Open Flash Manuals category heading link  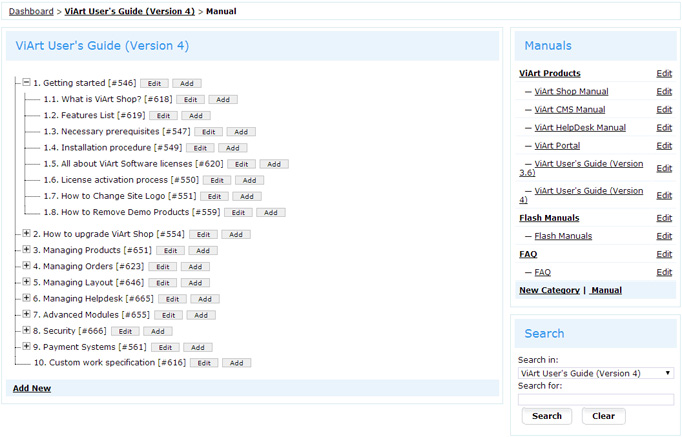click(549, 218)
